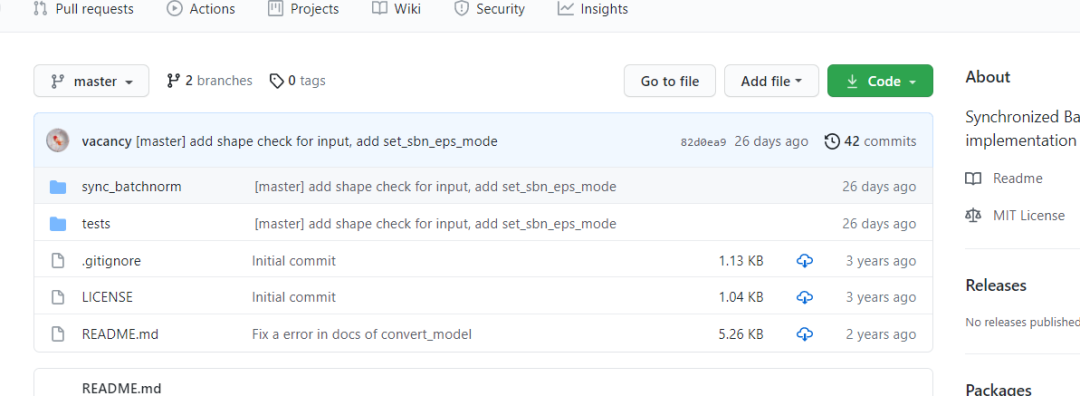Click the LICENSE file icon
This screenshot has width=1080, height=396.
(59, 298)
